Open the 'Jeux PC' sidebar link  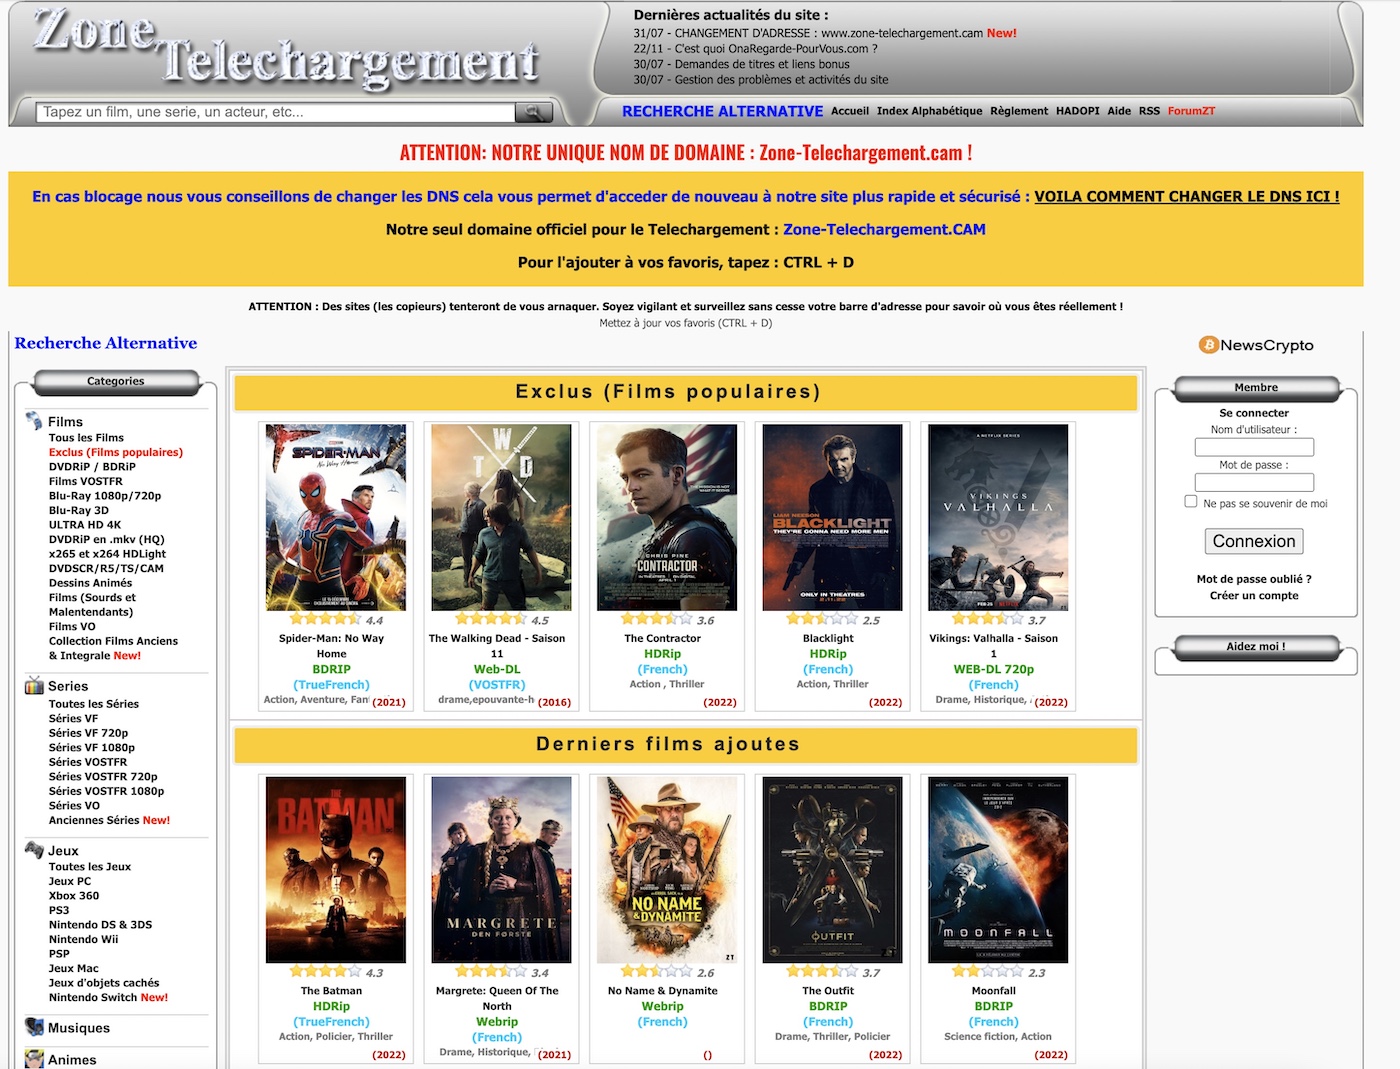click(70, 881)
